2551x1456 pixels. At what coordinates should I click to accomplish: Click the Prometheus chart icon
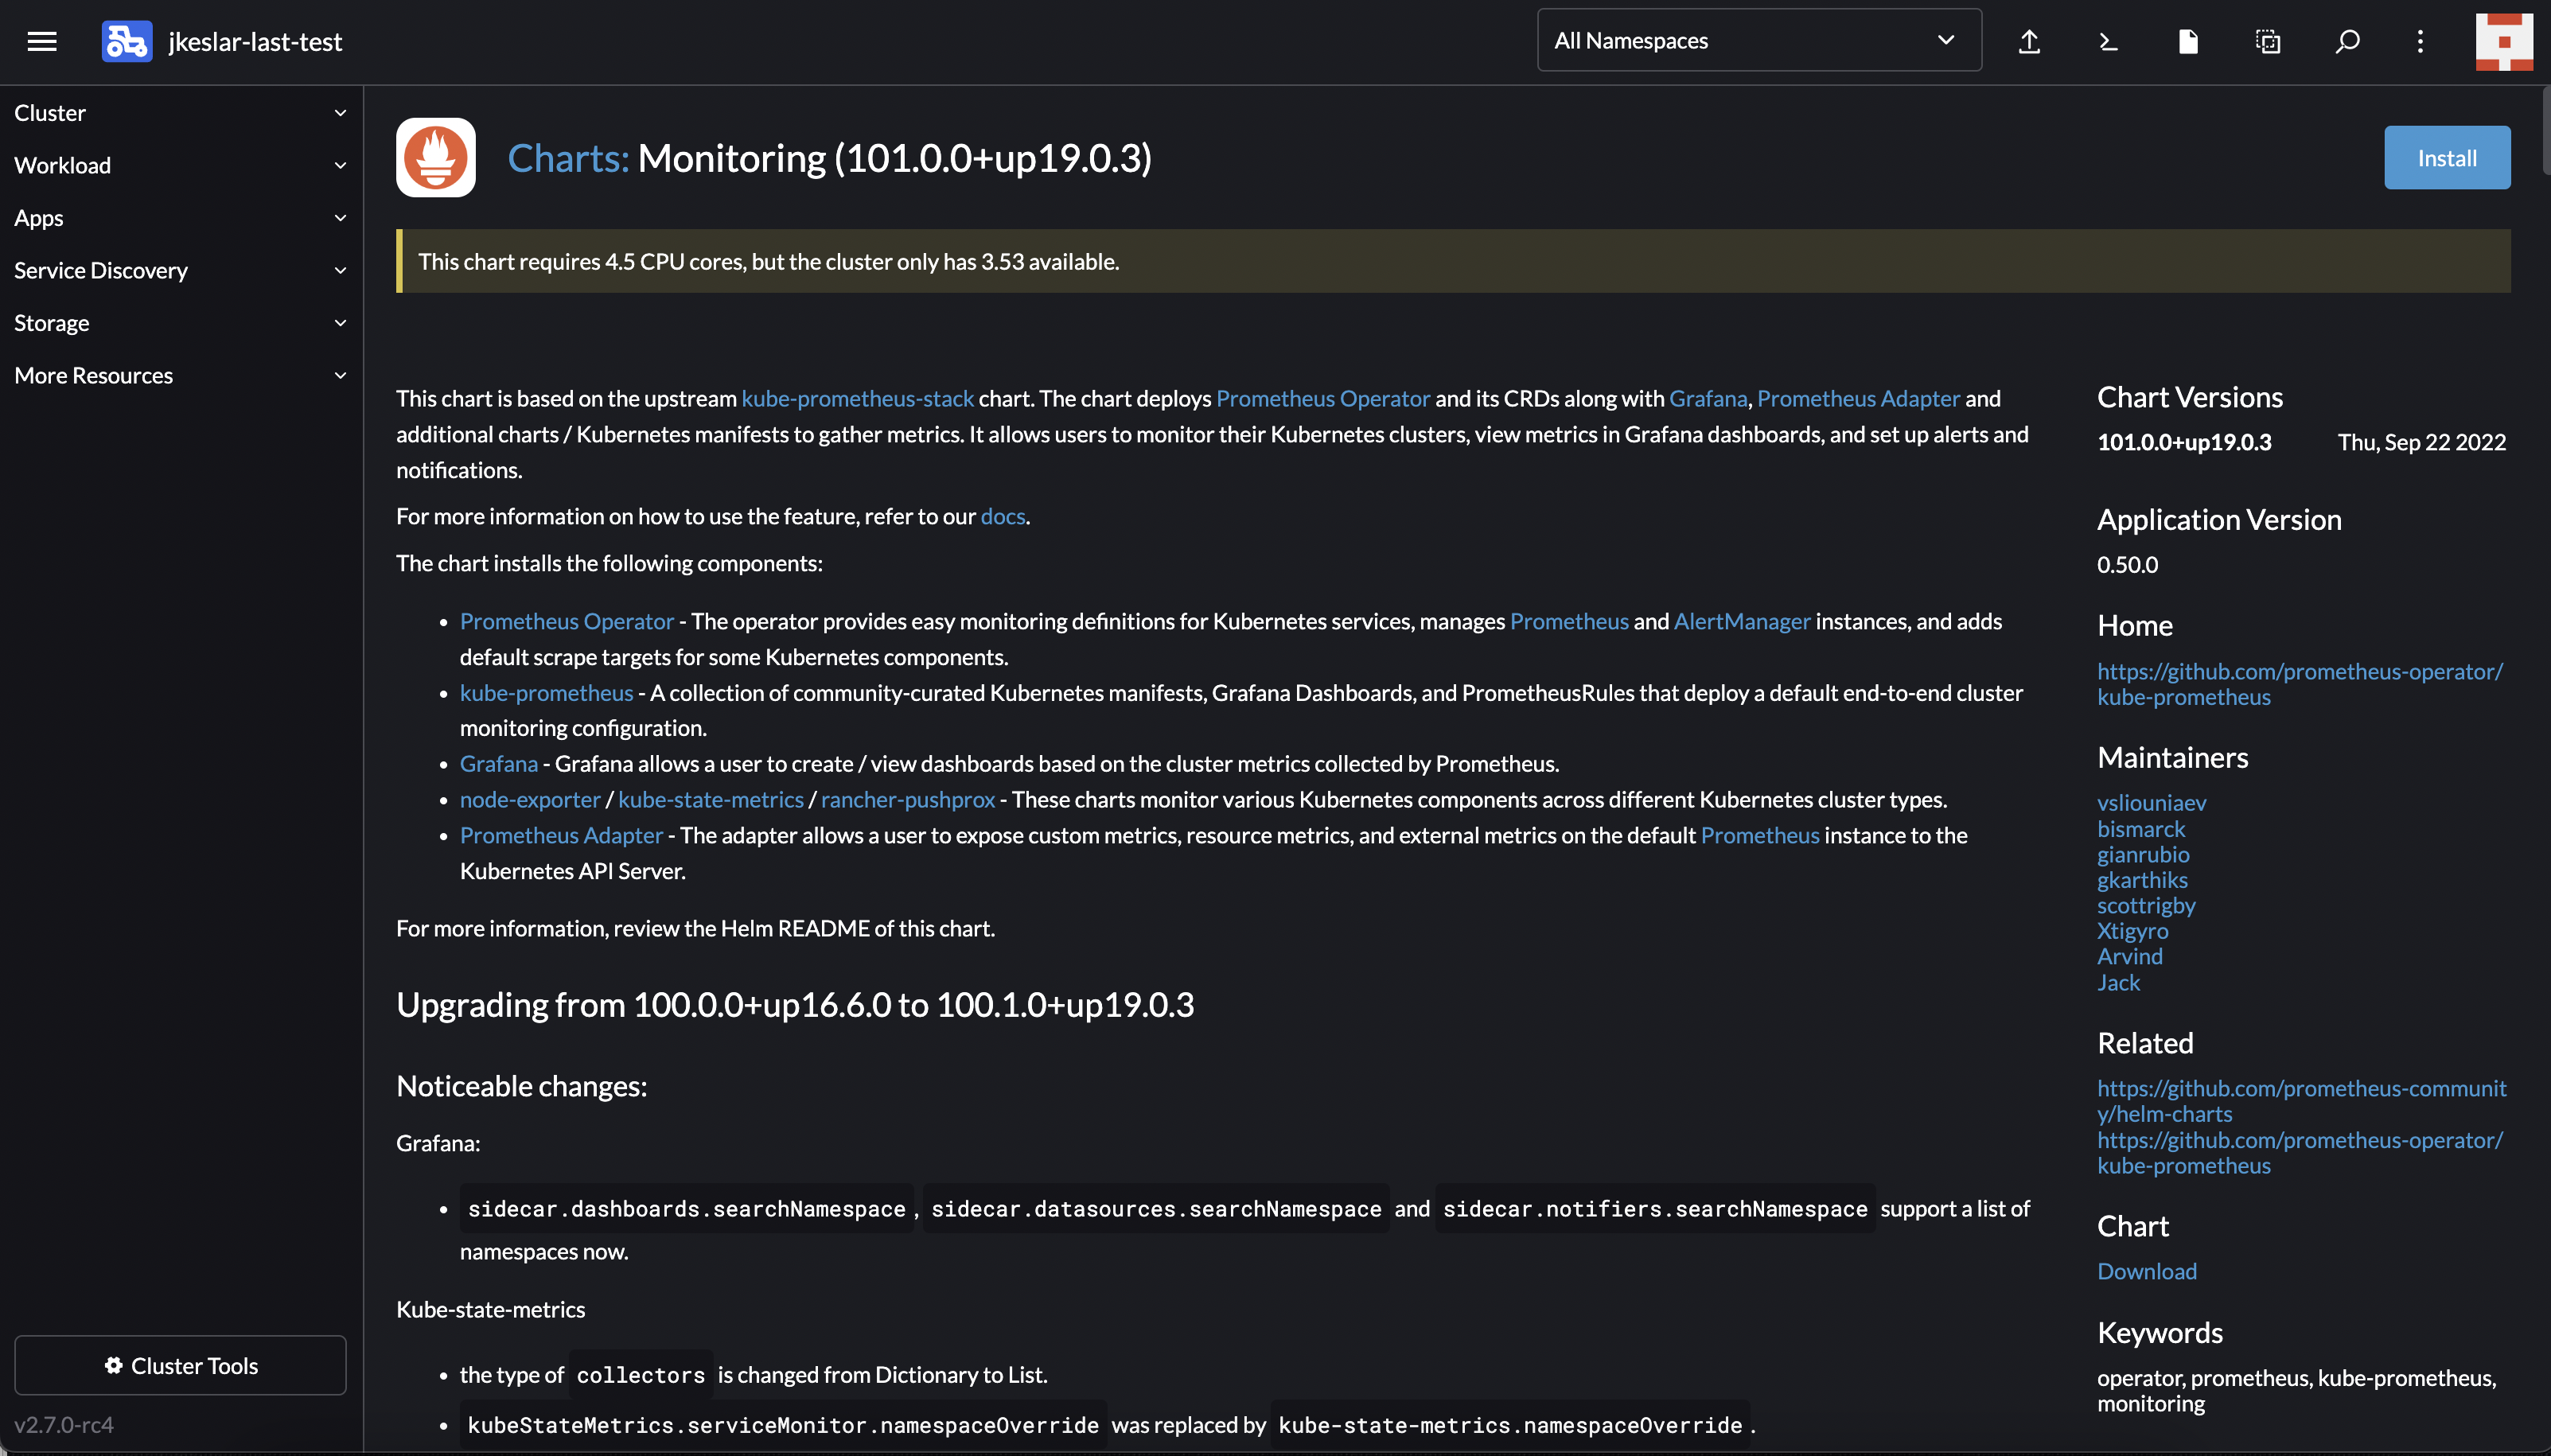click(x=435, y=157)
